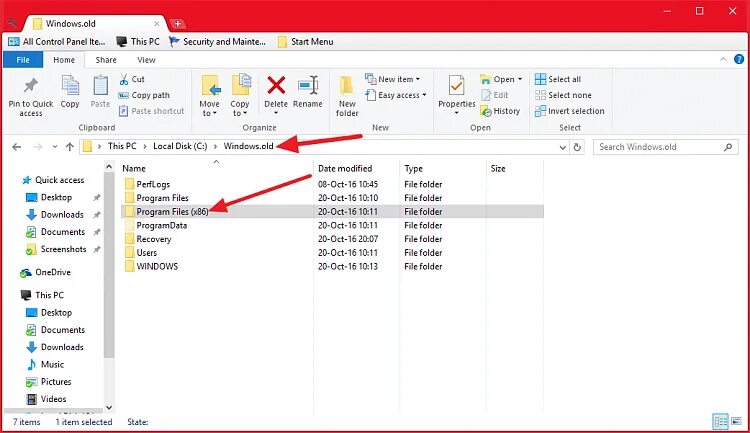
Task: Close the Windows.old tab
Action: pyautogui.click(x=156, y=23)
